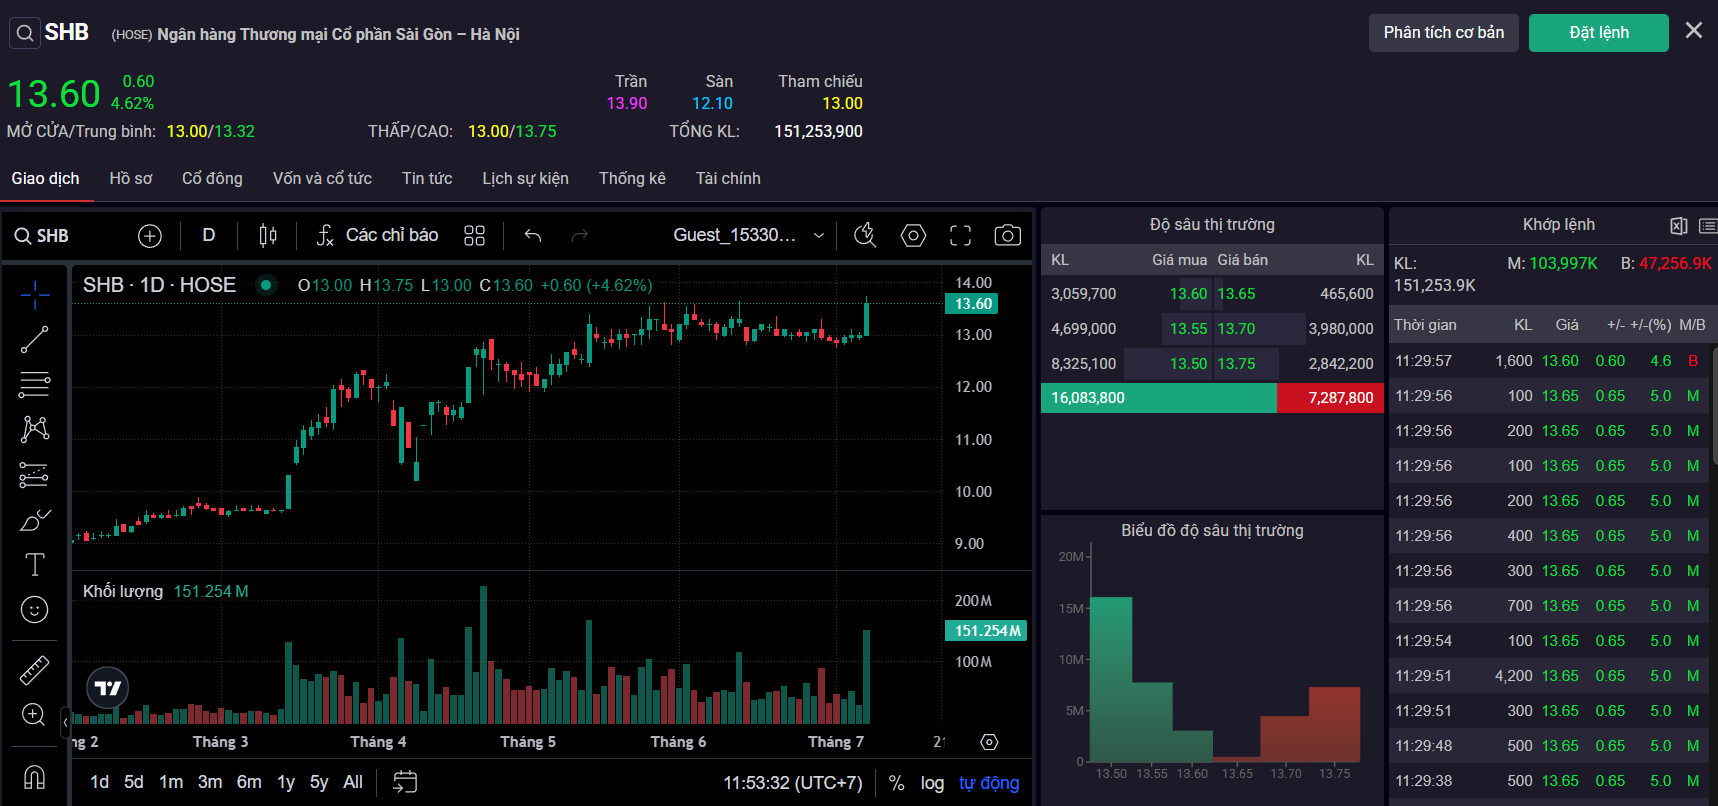Open the quick search lightbulb icon
The width and height of the screenshot is (1718, 806).
(x=865, y=236)
